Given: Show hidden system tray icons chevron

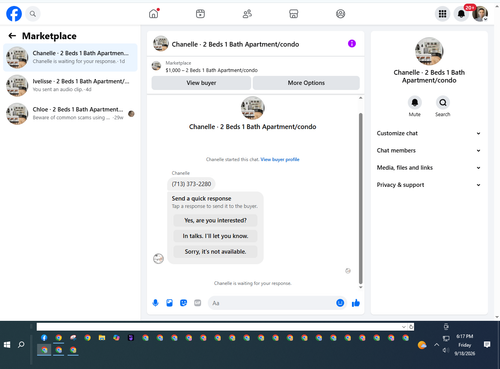Looking at the screenshot, I should pyautogui.click(x=436, y=345).
